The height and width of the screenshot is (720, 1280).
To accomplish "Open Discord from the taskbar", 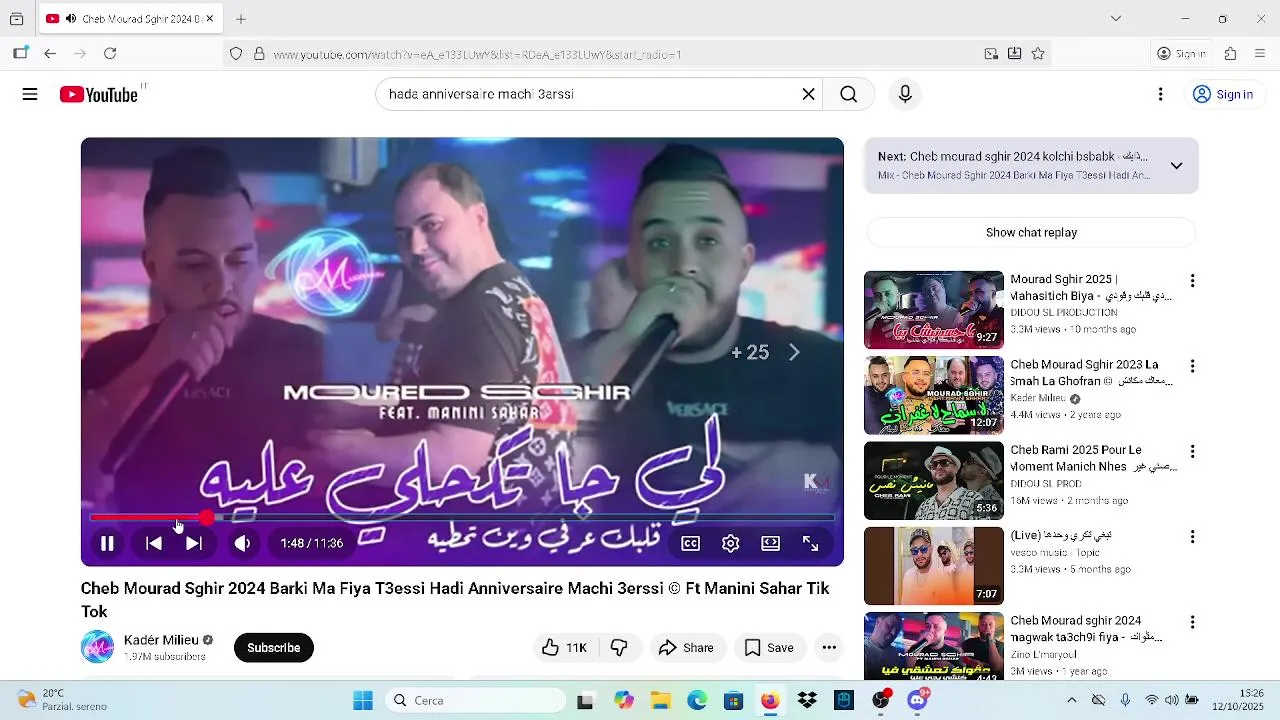I will pyautogui.click(x=917, y=700).
